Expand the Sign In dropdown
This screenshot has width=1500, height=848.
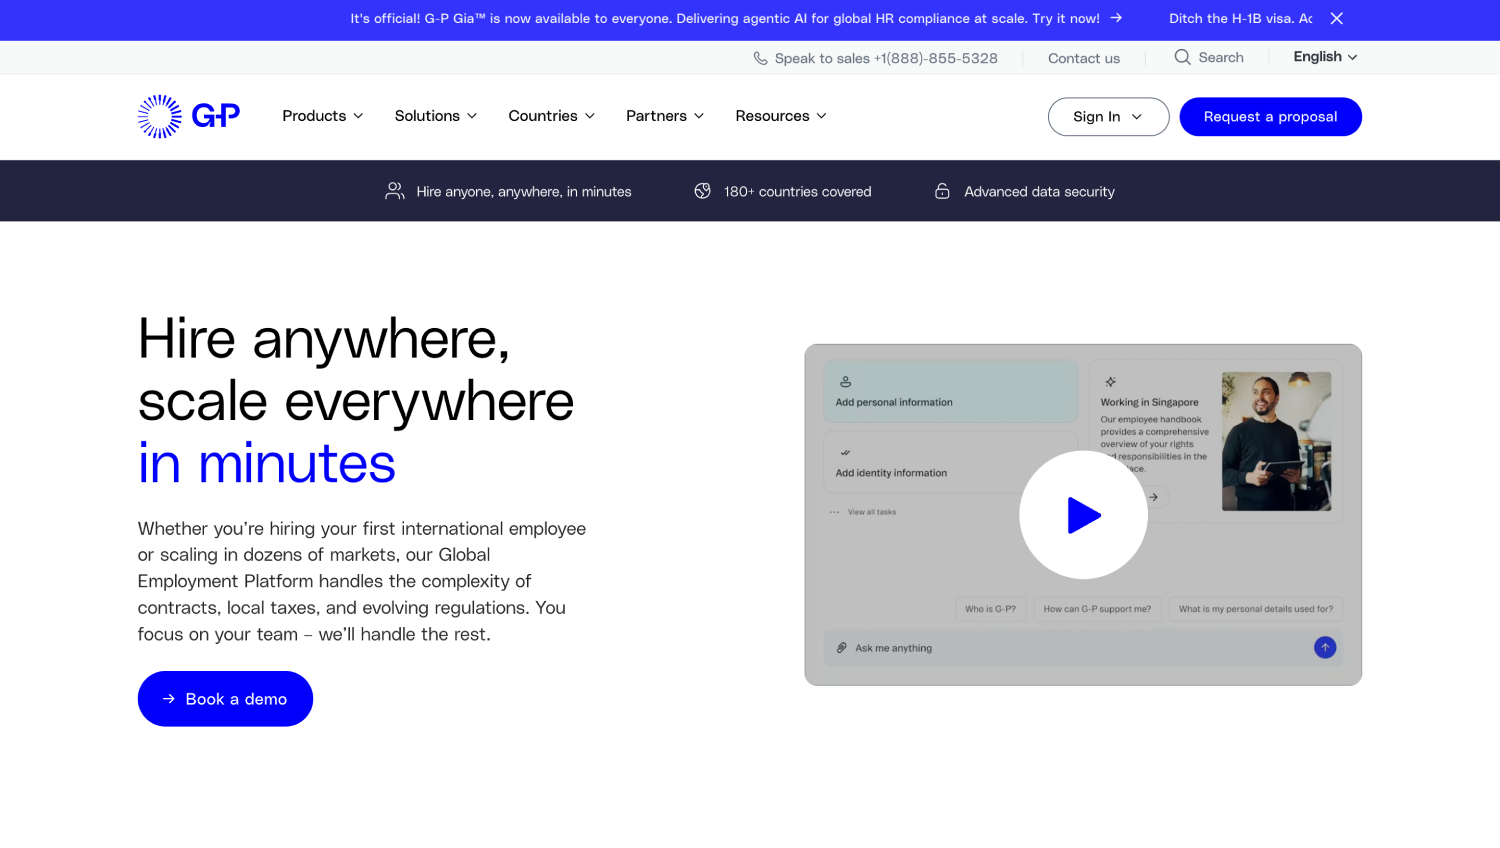pos(1108,117)
